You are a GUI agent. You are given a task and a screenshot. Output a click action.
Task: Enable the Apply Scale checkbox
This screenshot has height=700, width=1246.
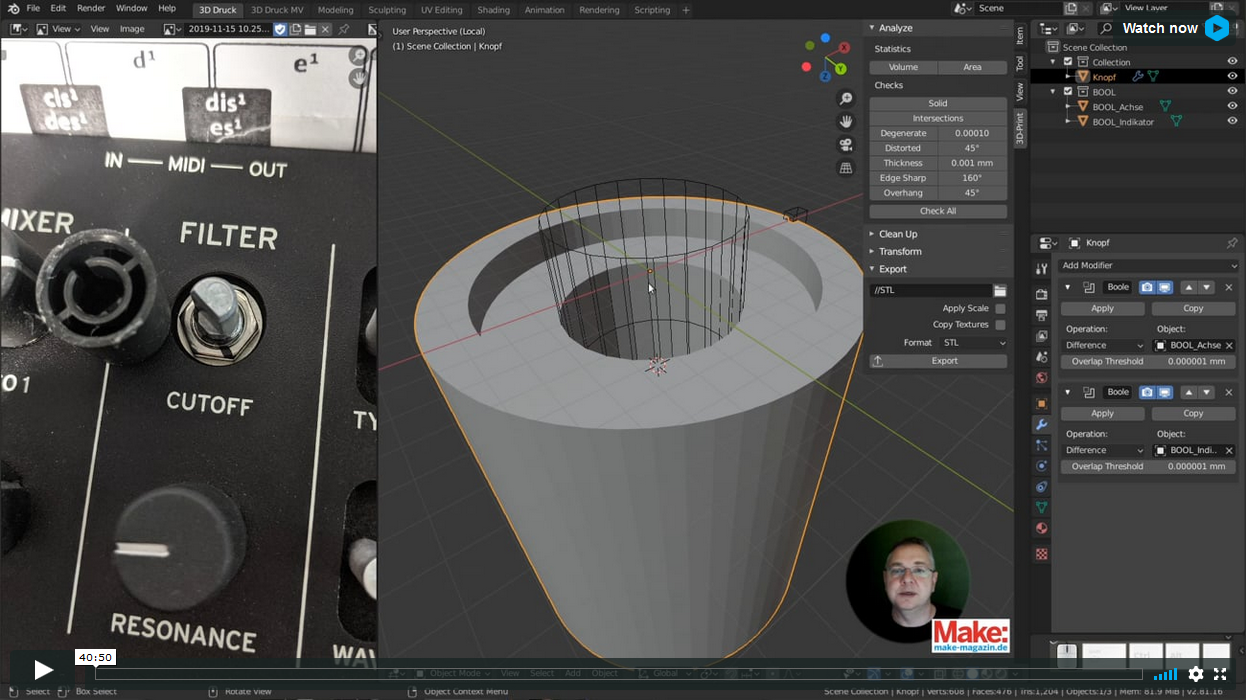coord(1000,309)
